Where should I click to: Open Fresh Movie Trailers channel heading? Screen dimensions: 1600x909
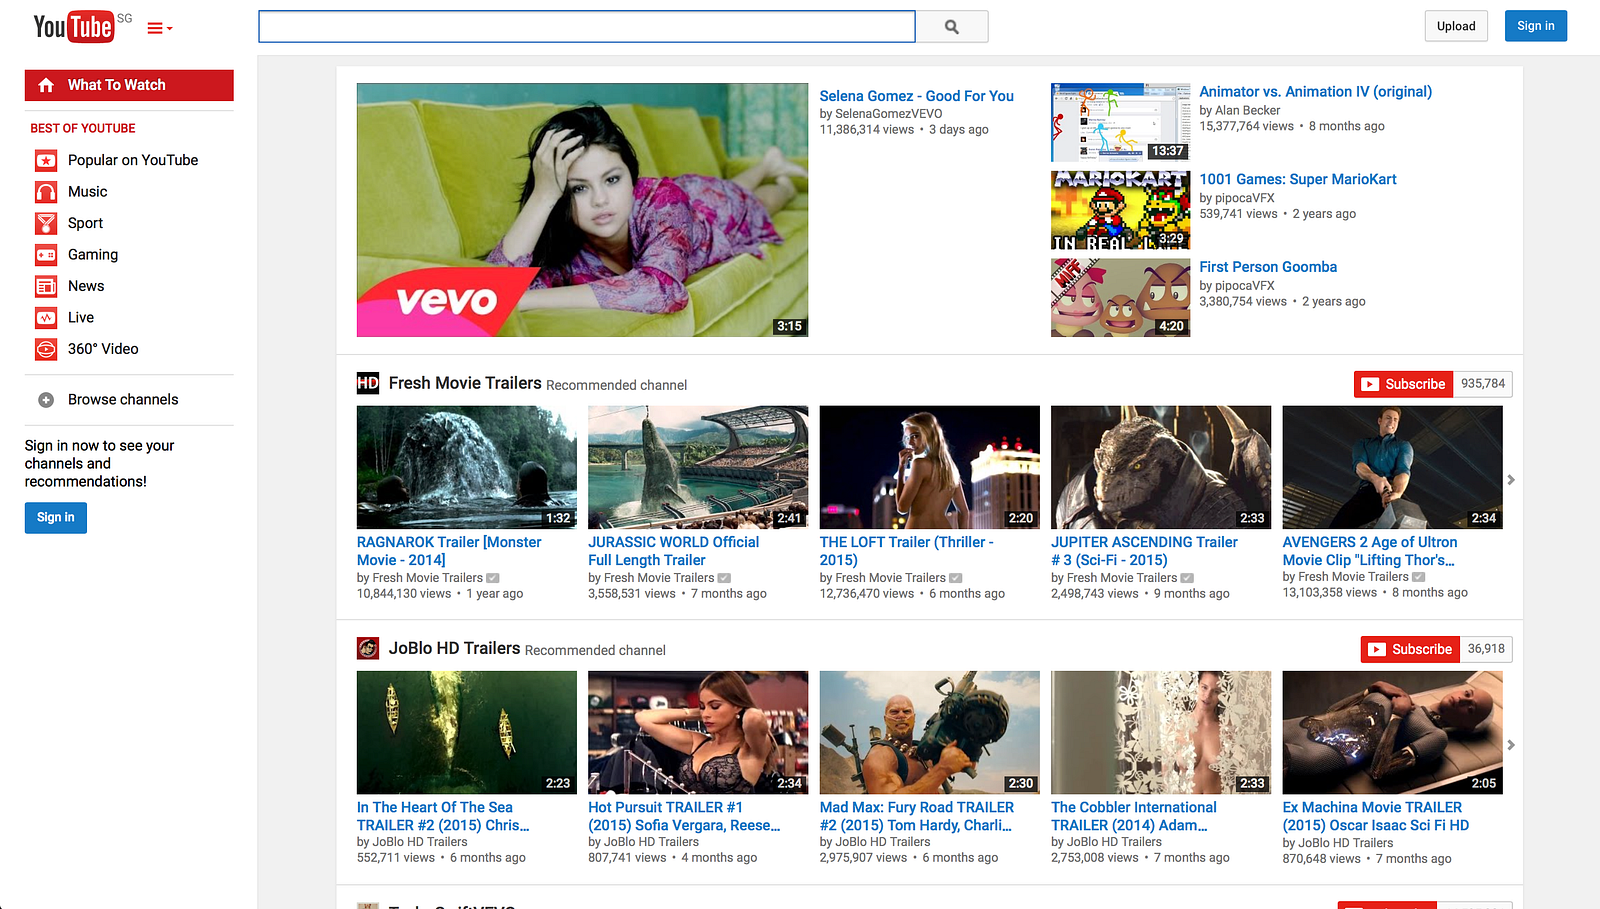tap(465, 383)
